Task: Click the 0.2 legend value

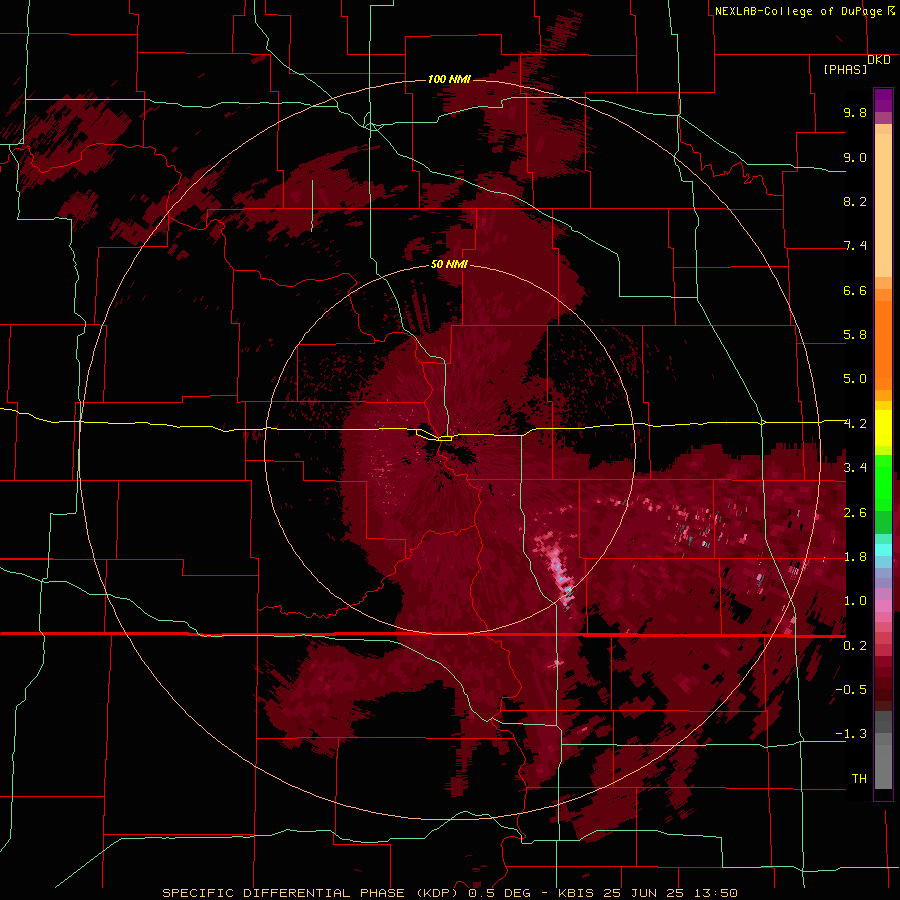Action: click(855, 646)
